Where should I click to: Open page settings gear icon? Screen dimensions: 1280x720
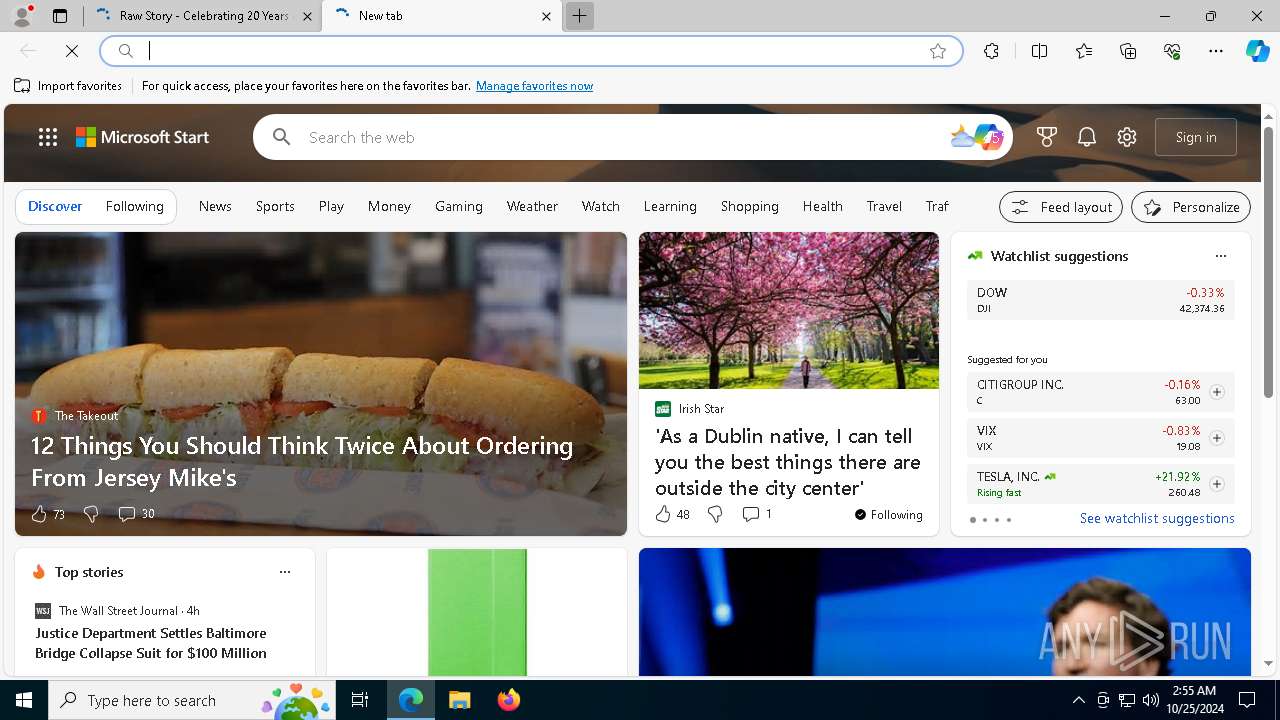point(1127,137)
